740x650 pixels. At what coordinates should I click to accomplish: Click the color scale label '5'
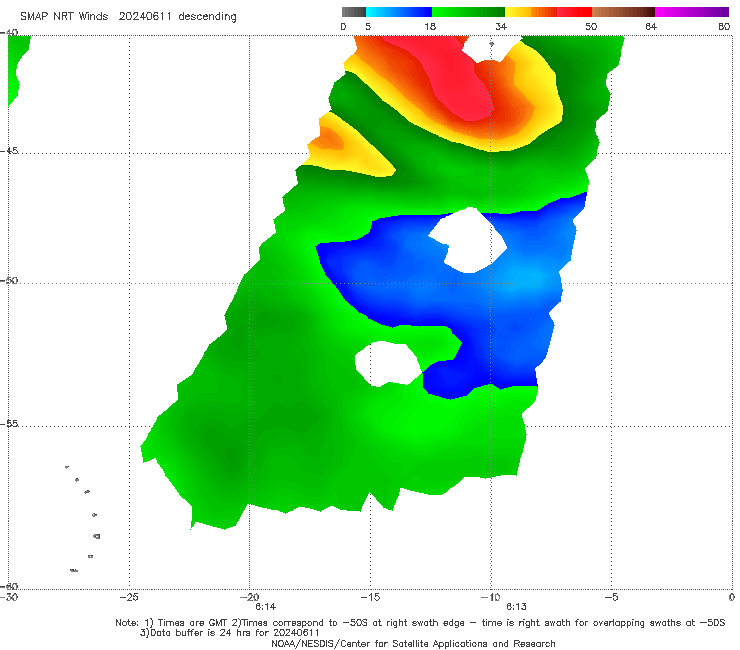pos(368,27)
